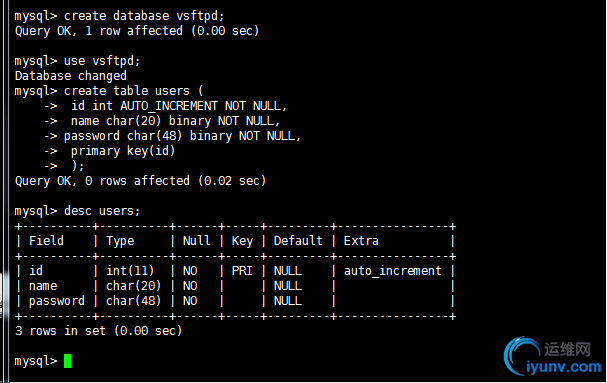Click the PRI key value for id

242,271
